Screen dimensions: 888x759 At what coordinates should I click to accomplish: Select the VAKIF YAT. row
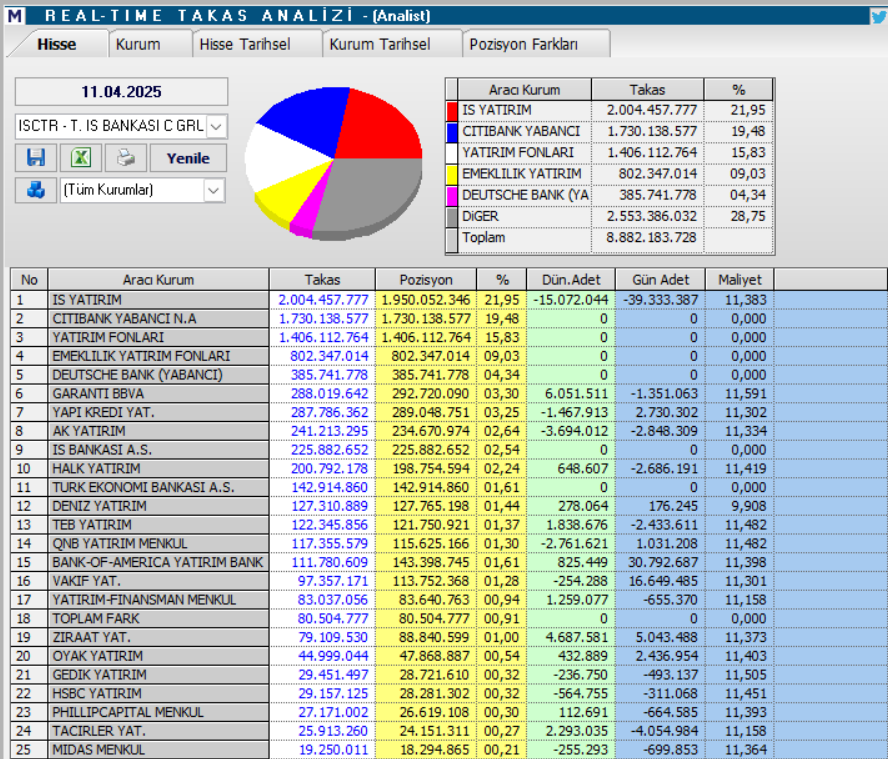(x=449, y=581)
